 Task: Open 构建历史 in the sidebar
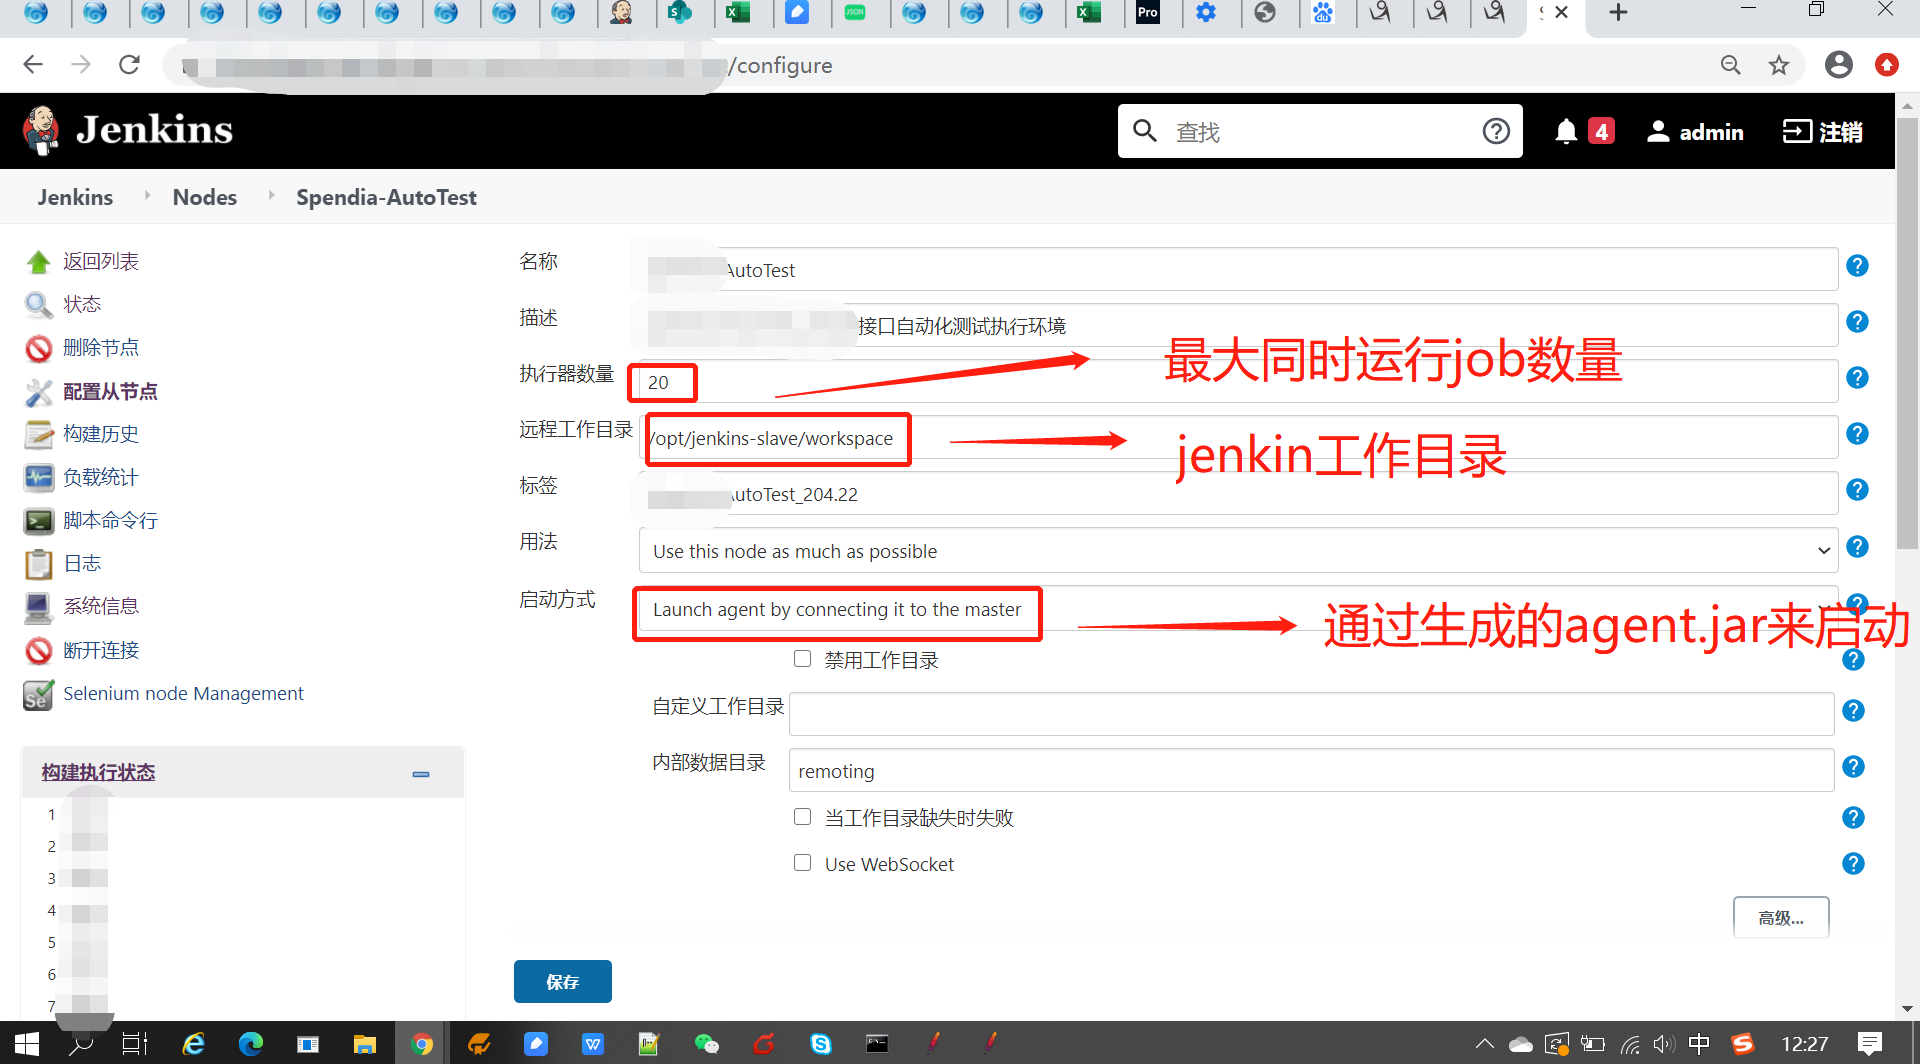(x=101, y=434)
